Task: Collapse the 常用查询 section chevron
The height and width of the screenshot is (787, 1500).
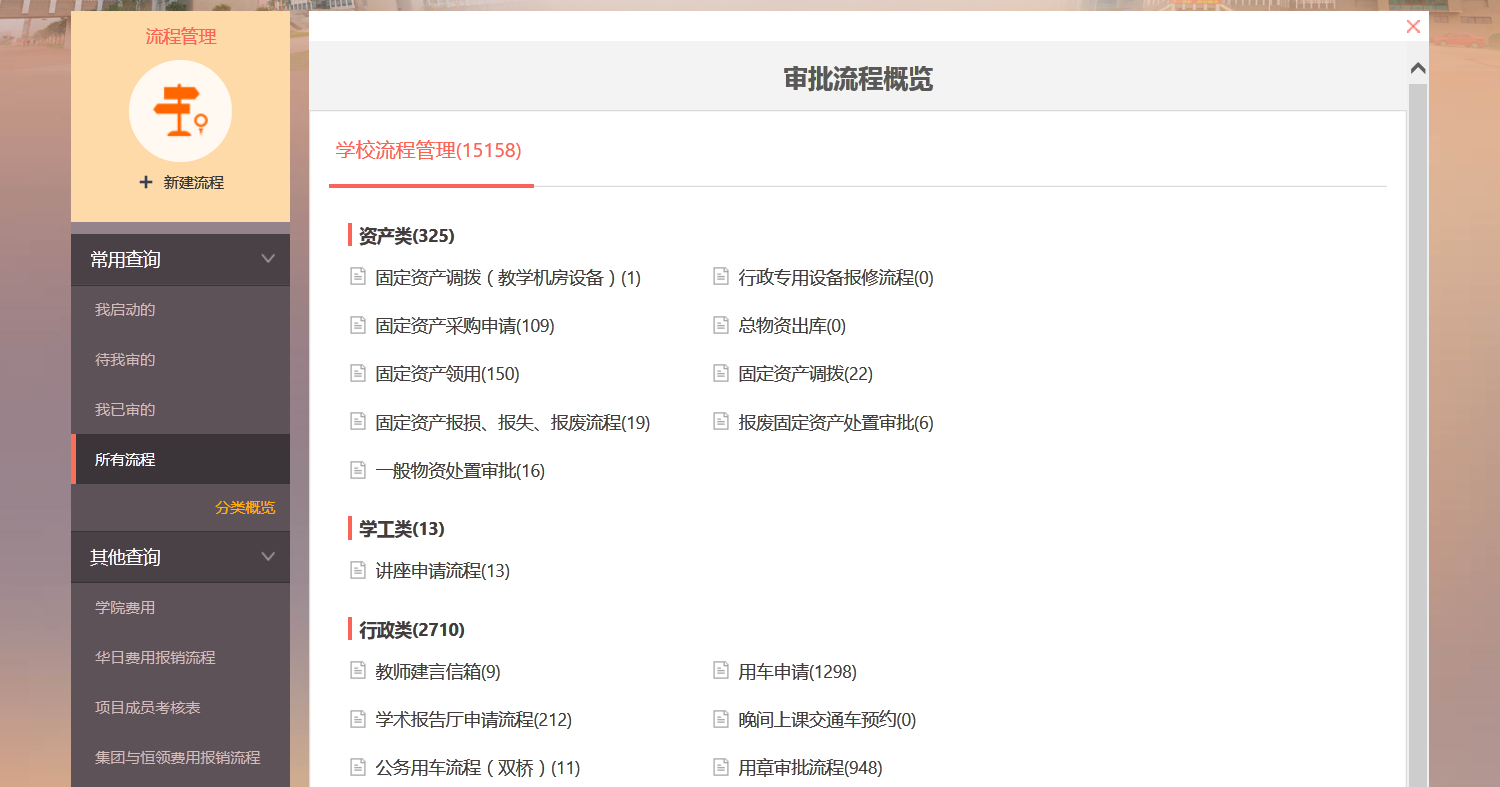Action: pos(268,259)
